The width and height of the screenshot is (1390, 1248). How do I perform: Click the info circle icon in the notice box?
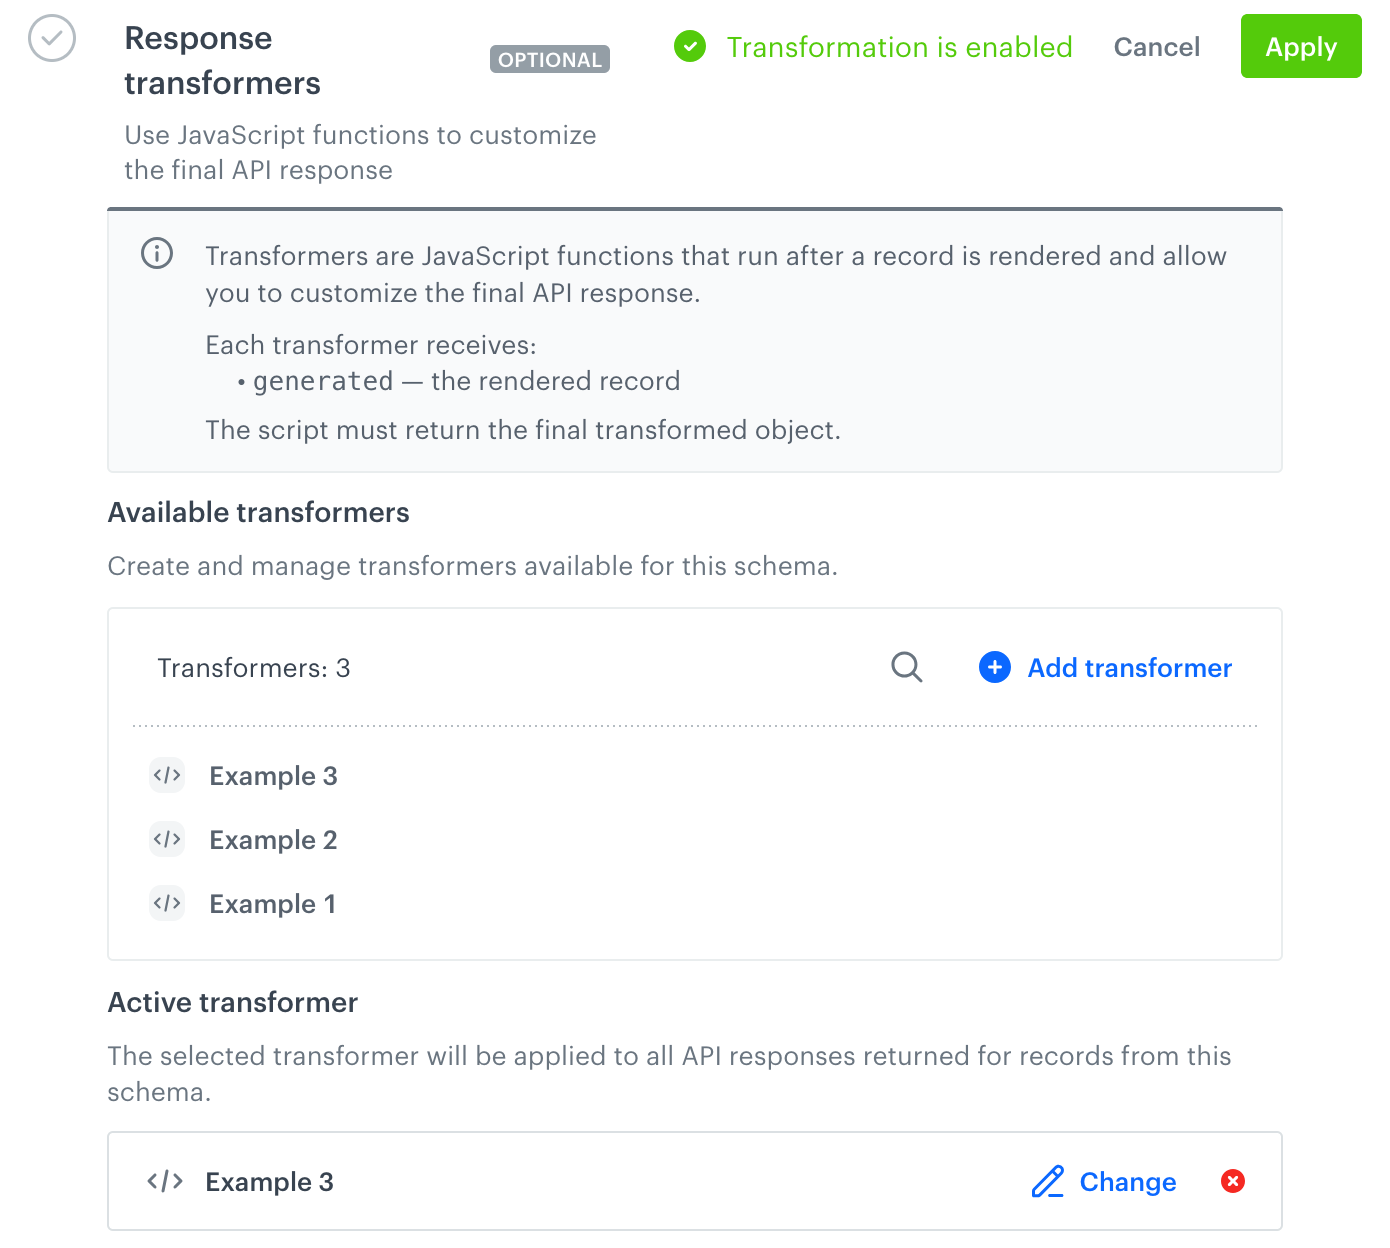coord(157,254)
